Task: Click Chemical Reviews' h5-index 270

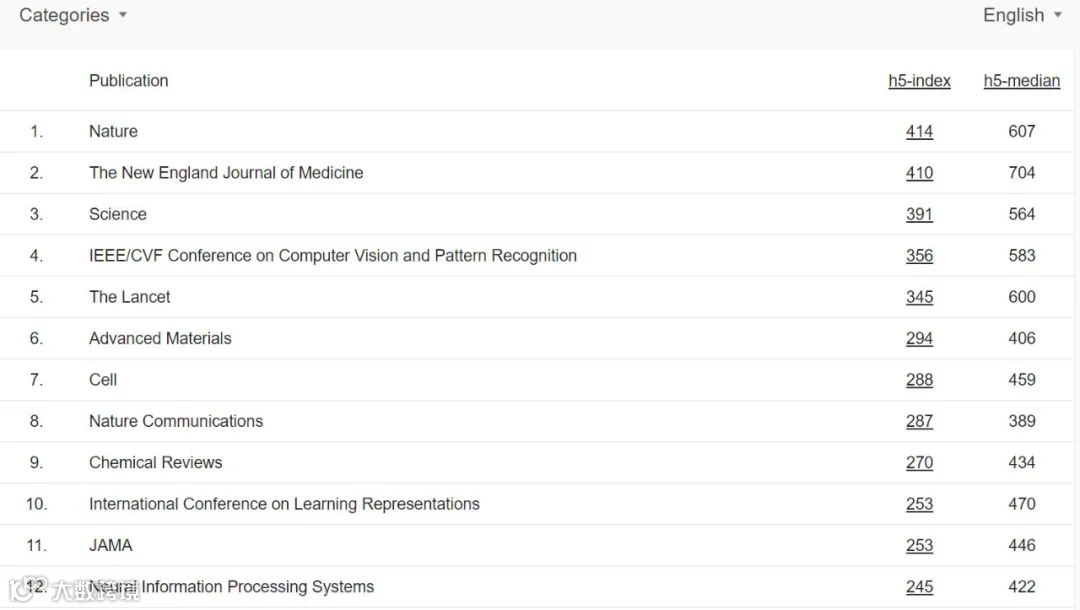Action: coord(919,463)
